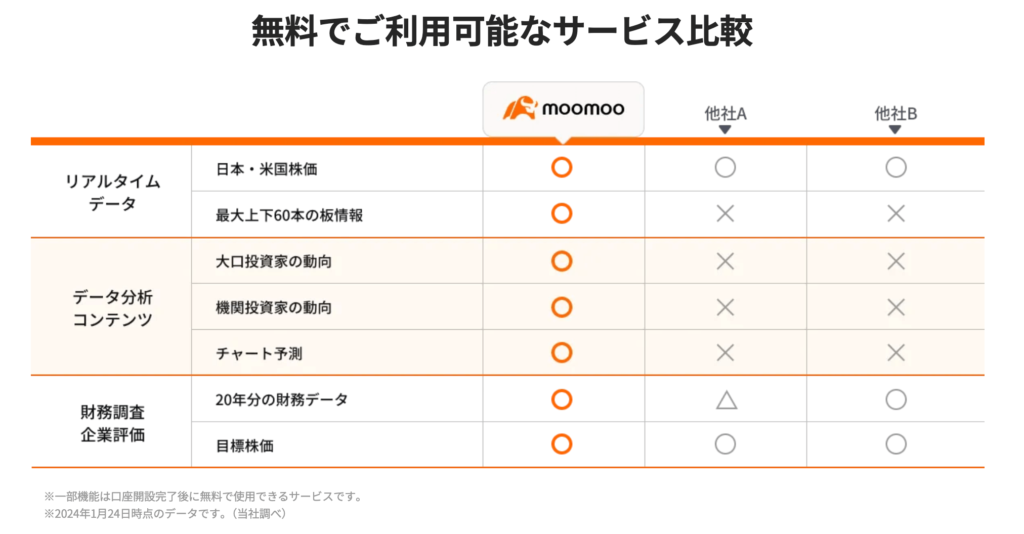Click 他社B circle for 20年分の財務データ
This screenshot has width=1024, height=534.
tap(896, 400)
